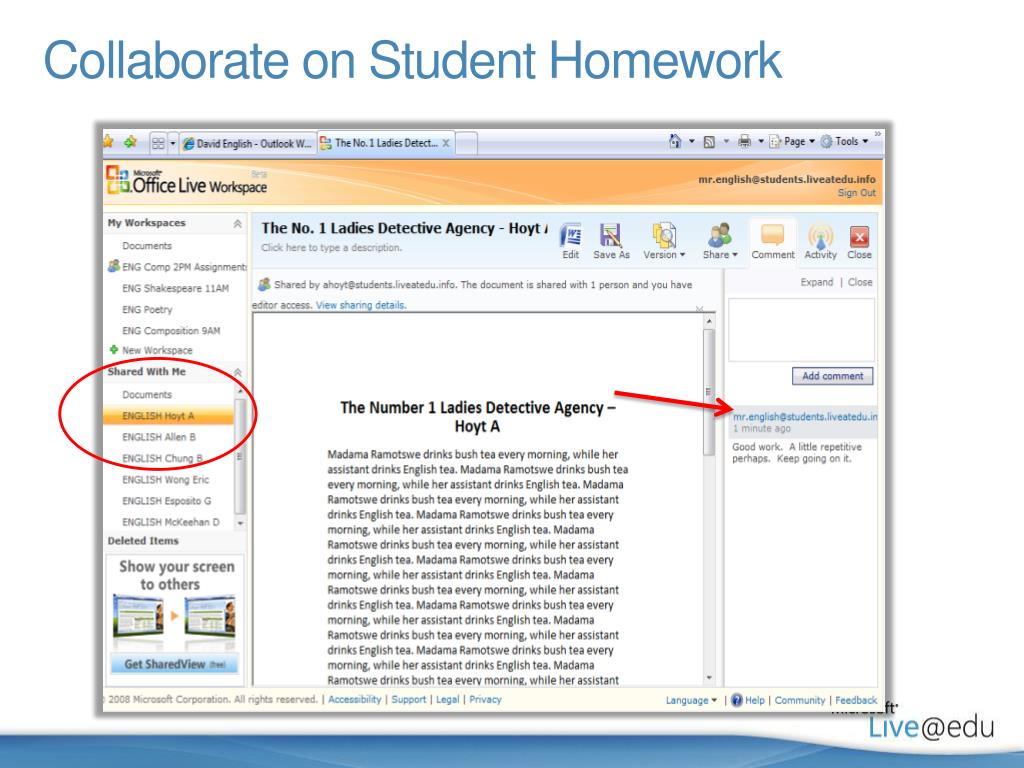The height and width of the screenshot is (768, 1024).
Task: Click 'Click here to type a description'
Action: point(332,248)
